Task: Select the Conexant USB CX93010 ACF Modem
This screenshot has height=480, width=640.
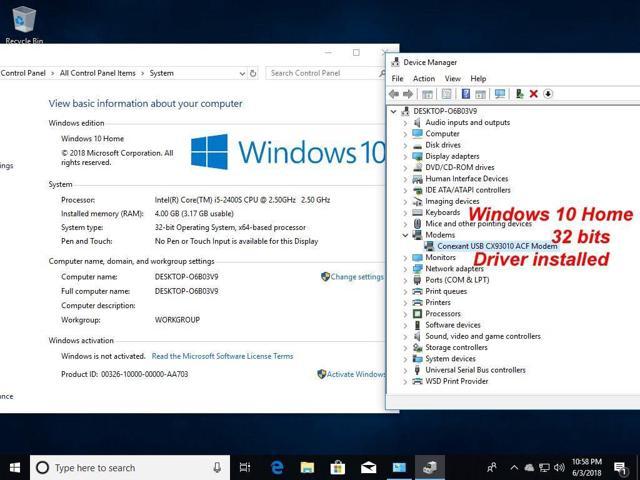Action: pos(496,246)
